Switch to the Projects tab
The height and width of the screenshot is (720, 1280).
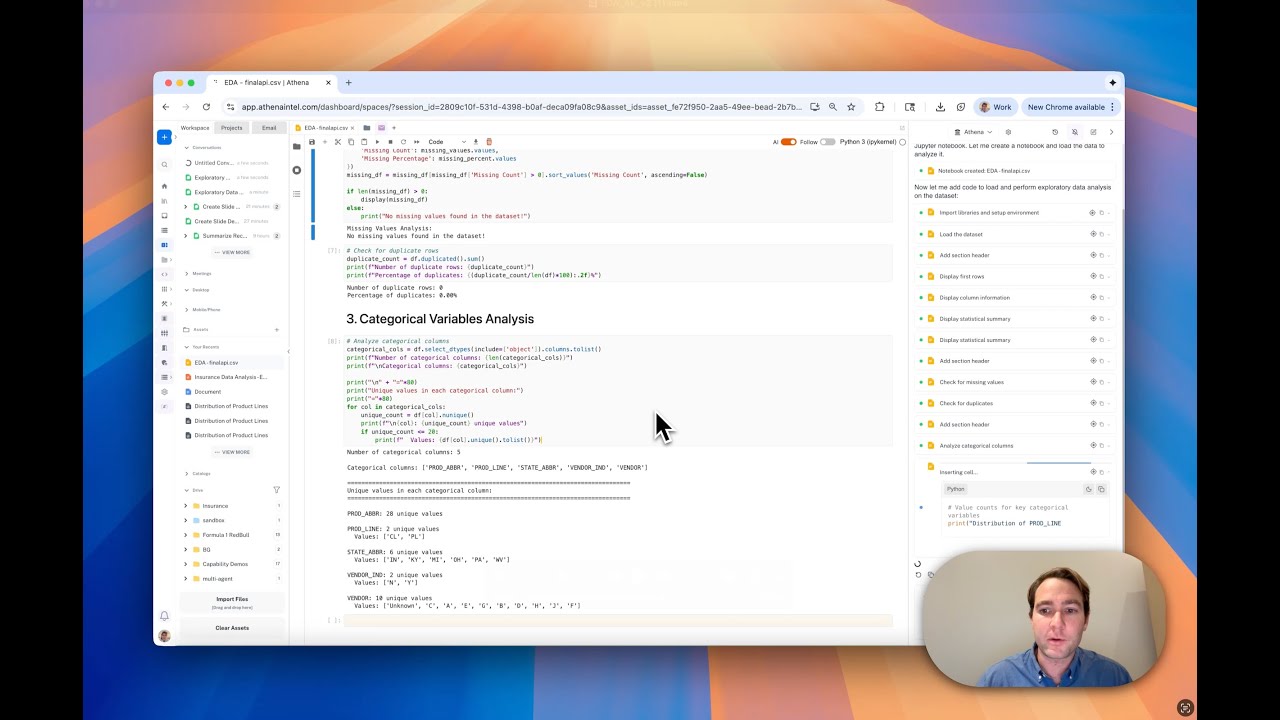point(232,128)
